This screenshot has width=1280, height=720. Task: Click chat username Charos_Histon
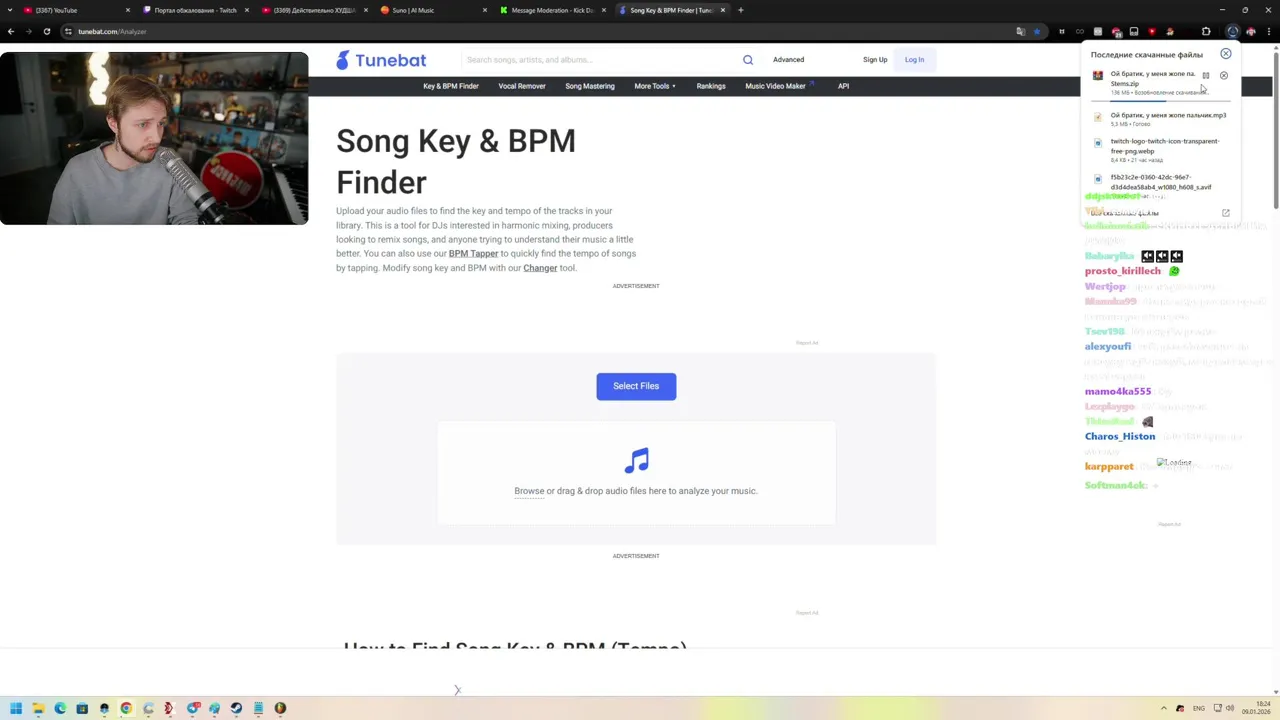(x=1120, y=436)
